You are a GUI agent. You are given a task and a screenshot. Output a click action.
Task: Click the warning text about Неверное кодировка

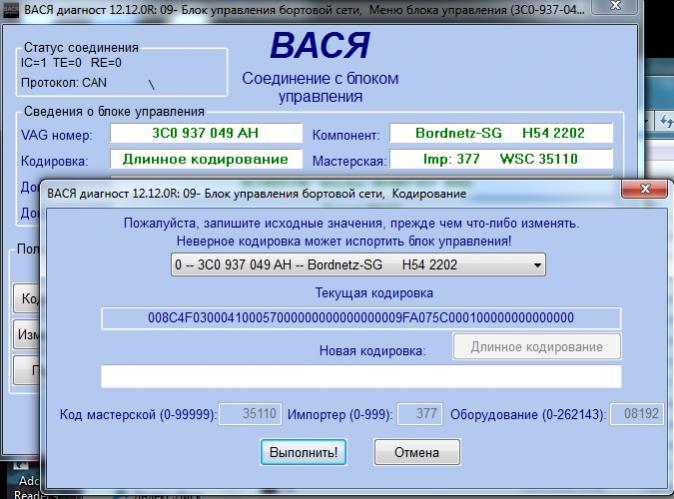click(344, 241)
